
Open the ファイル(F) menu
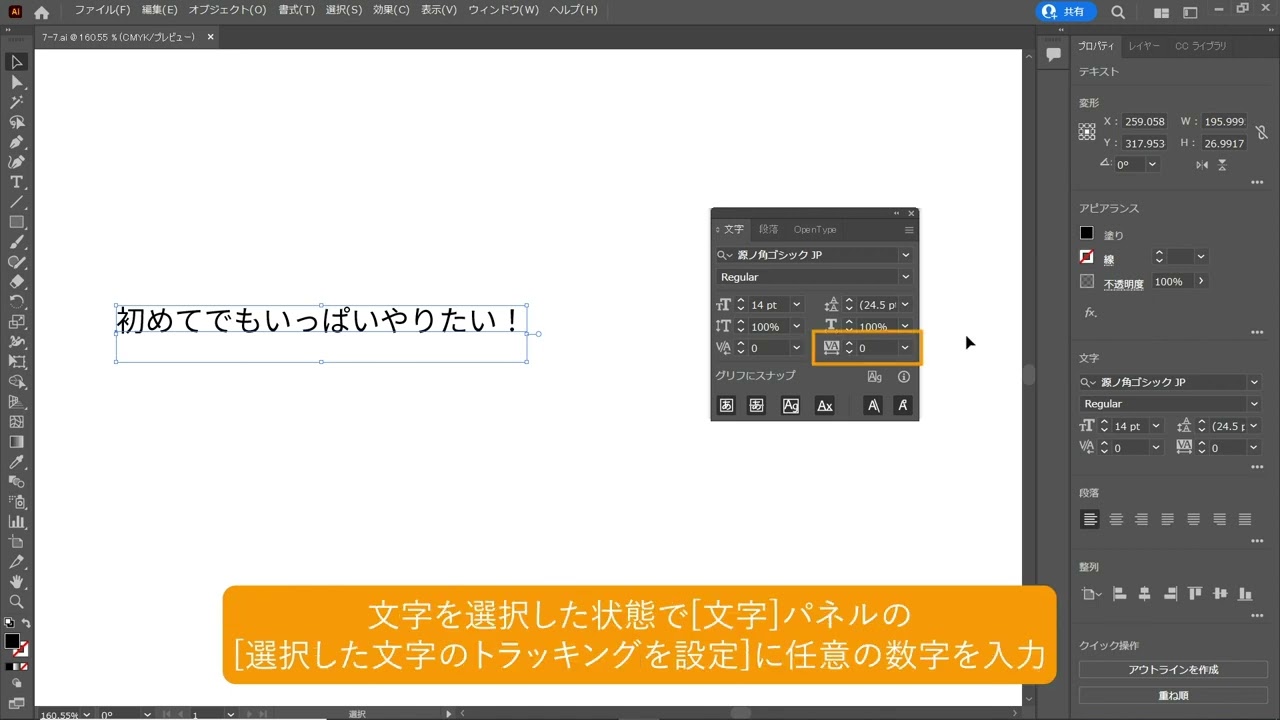(102, 10)
